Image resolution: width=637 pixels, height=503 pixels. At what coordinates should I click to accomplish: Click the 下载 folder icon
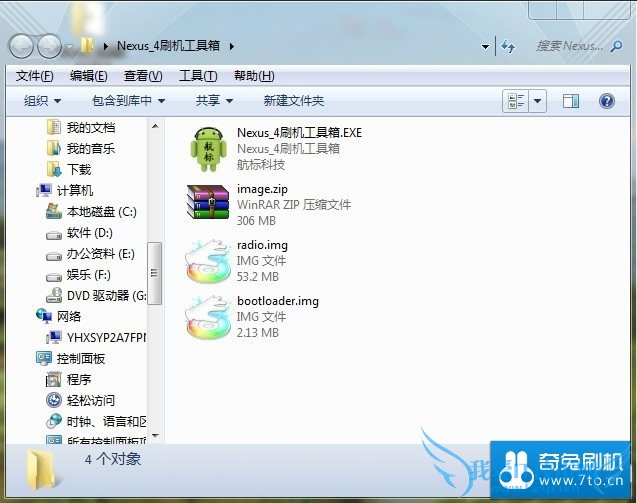click(54, 169)
